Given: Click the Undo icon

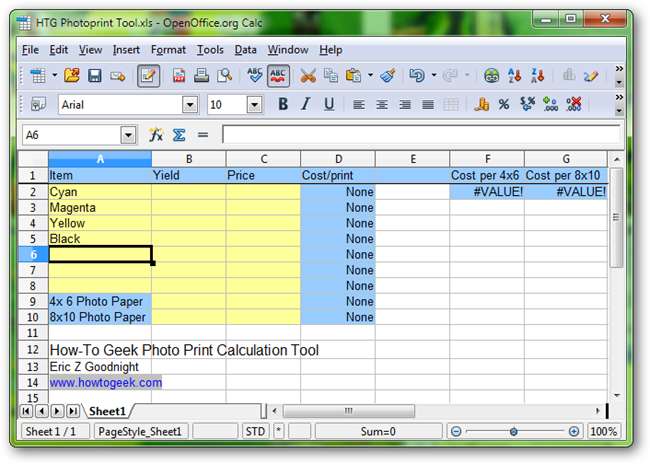Looking at the screenshot, I should click(417, 76).
